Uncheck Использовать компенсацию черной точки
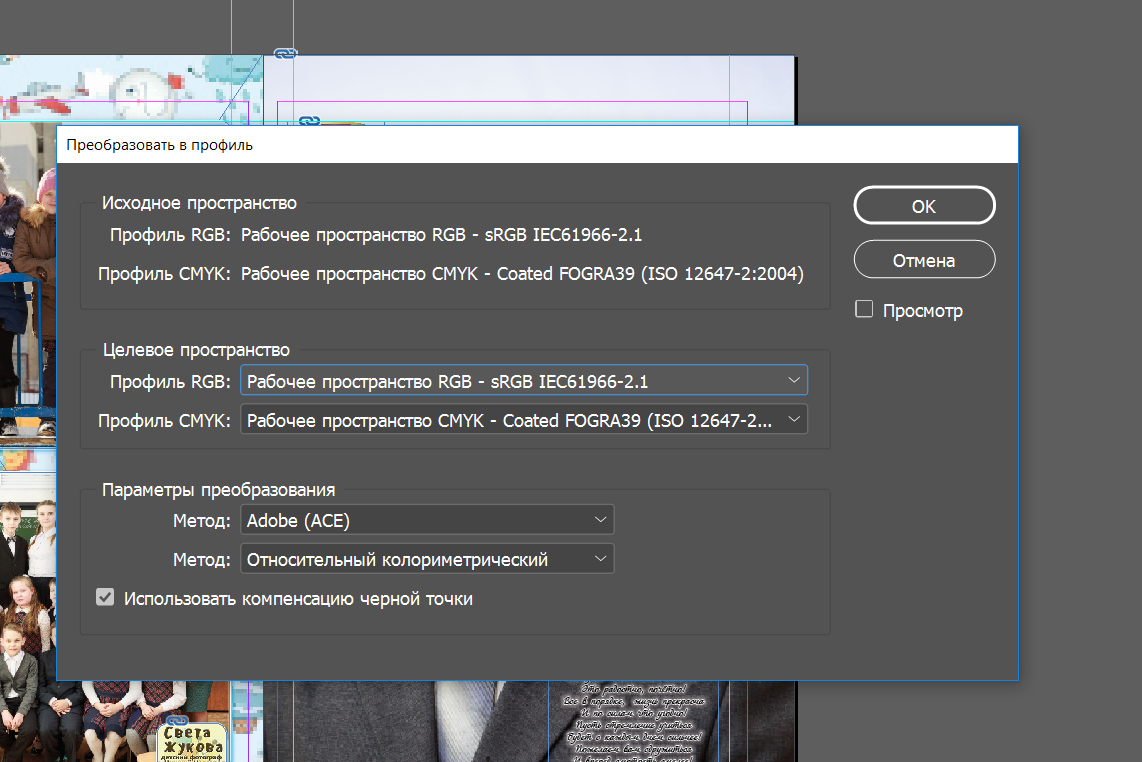This screenshot has height=762, width=1142. point(105,598)
